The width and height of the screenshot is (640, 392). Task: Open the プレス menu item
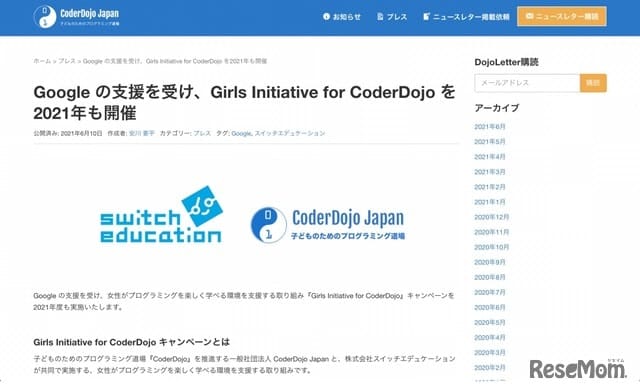tap(397, 17)
